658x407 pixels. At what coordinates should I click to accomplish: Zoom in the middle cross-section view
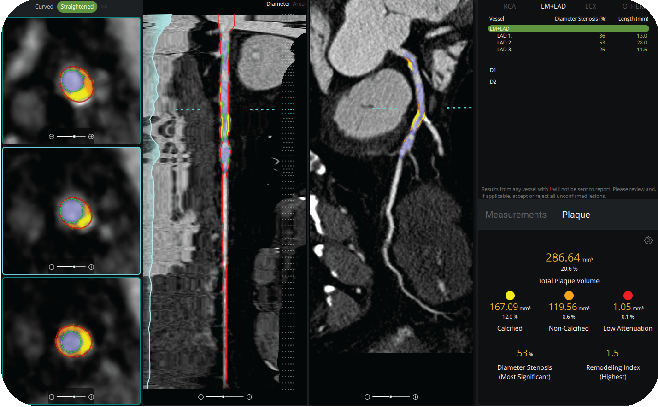point(91,266)
